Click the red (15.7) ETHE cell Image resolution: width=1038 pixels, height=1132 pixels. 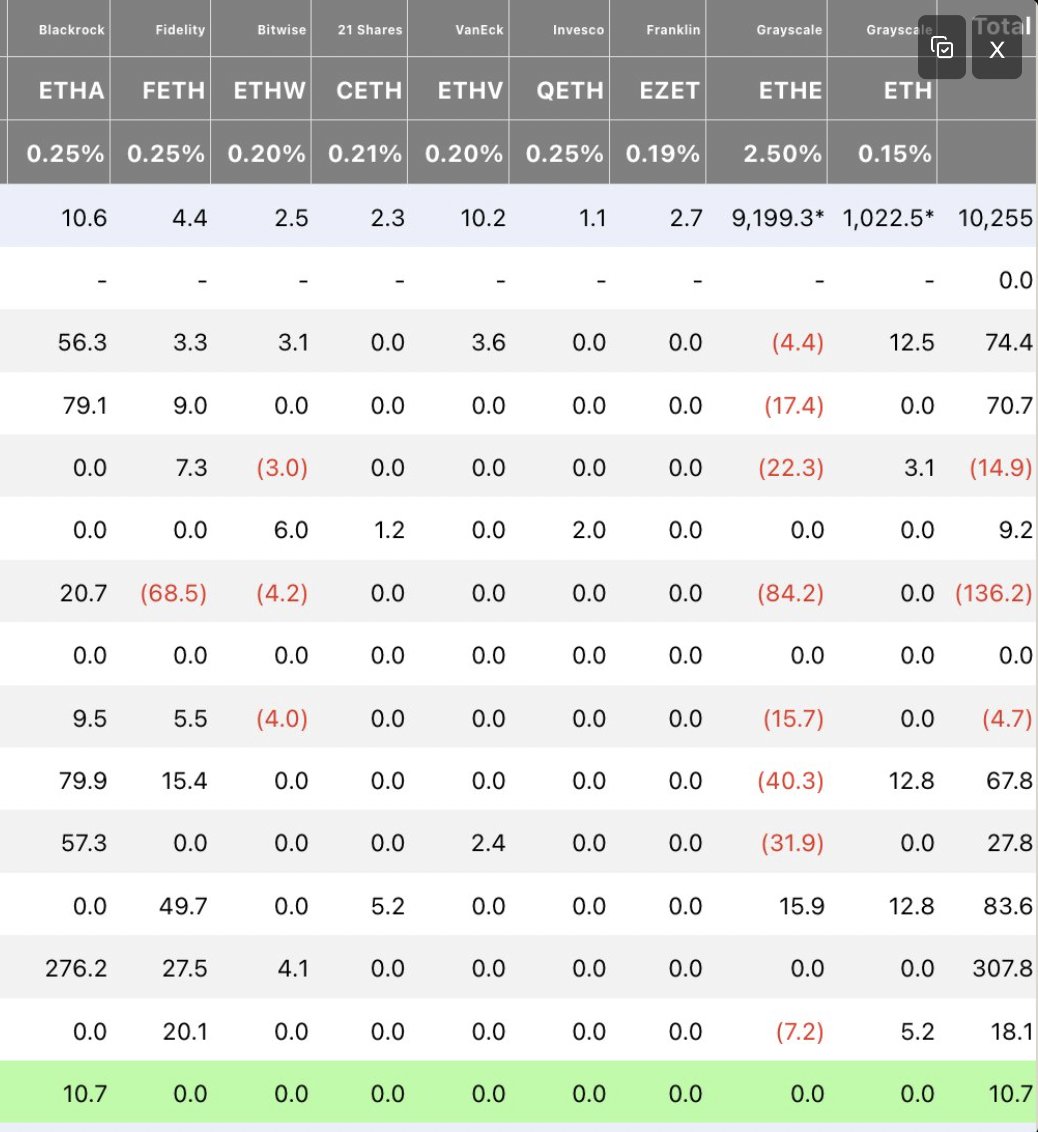point(793,718)
